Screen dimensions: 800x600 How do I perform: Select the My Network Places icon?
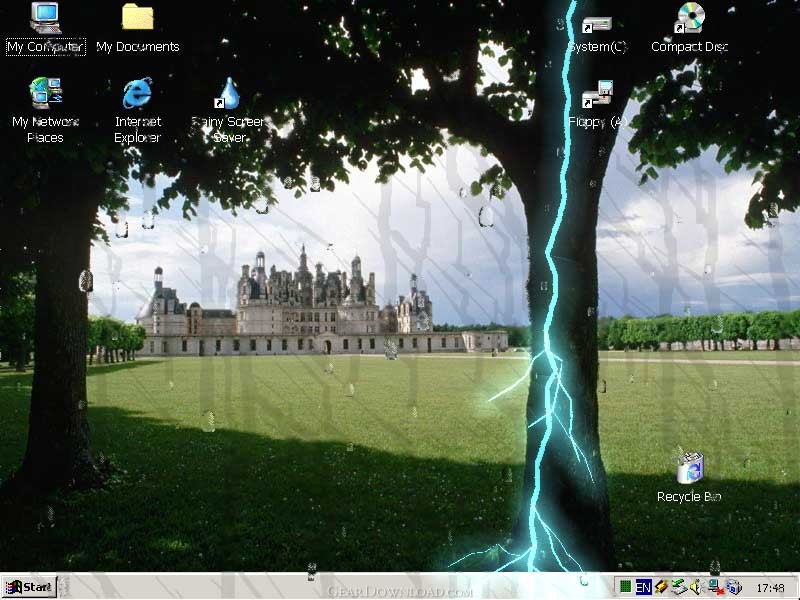46,110
